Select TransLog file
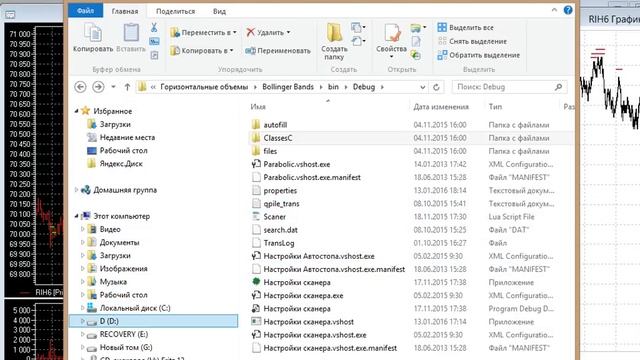 click(x=279, y=243)
